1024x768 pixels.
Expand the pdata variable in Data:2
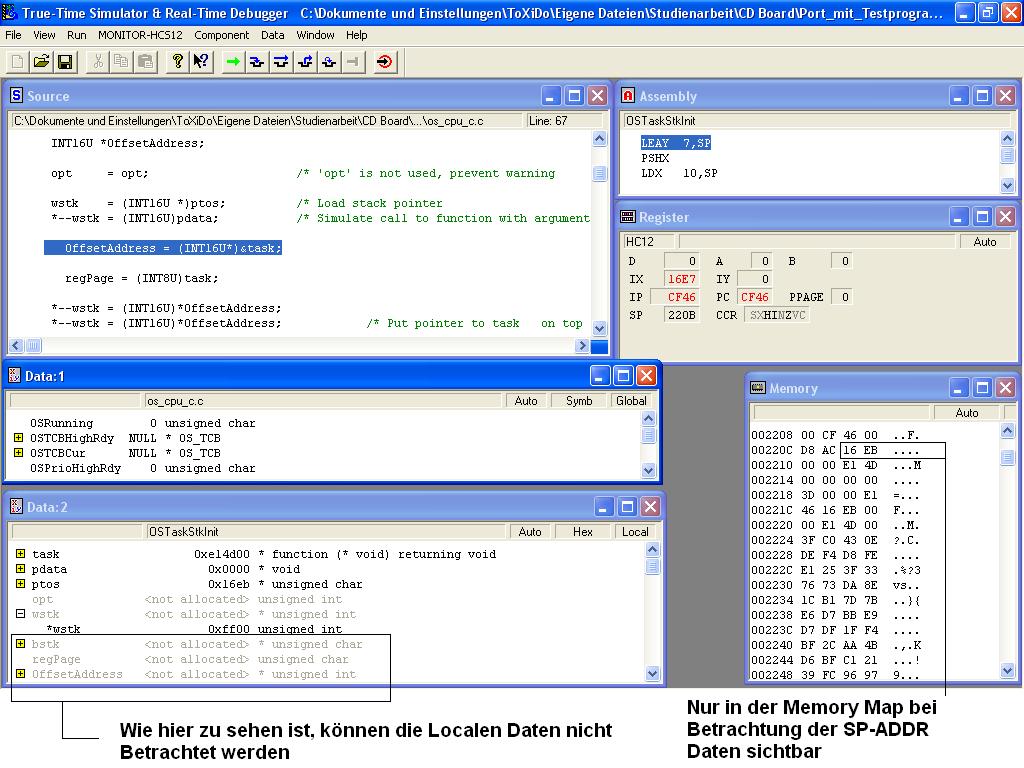[x=20, y=568]
